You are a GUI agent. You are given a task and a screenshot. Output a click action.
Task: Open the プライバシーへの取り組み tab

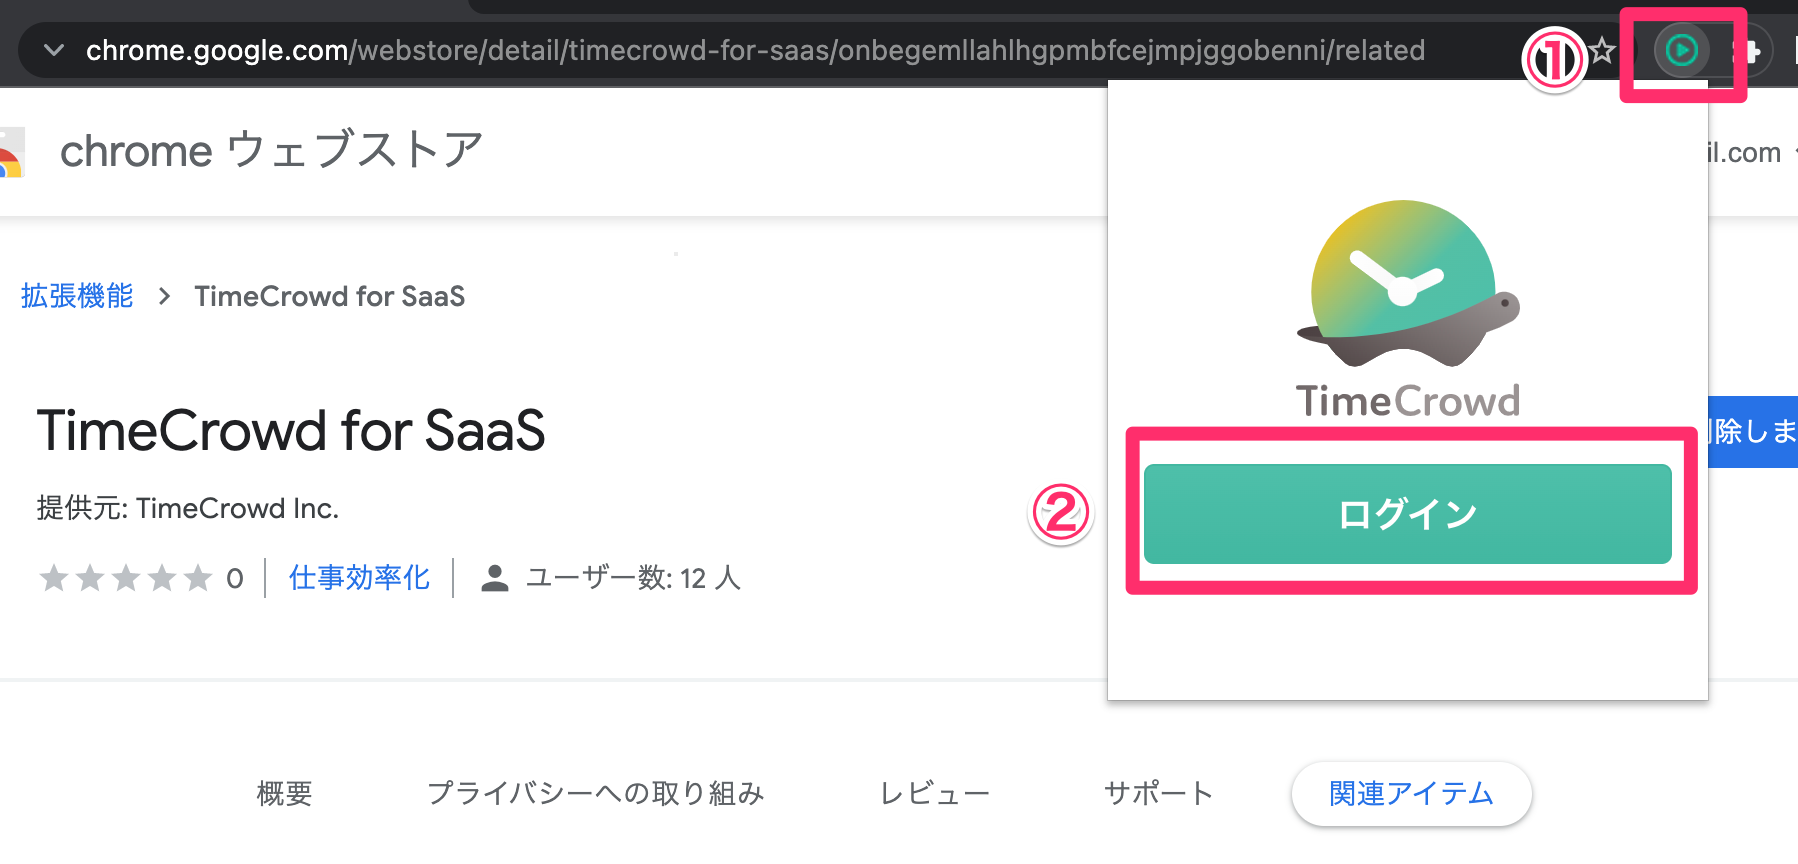pyautogui.click(x=597, y=793)
